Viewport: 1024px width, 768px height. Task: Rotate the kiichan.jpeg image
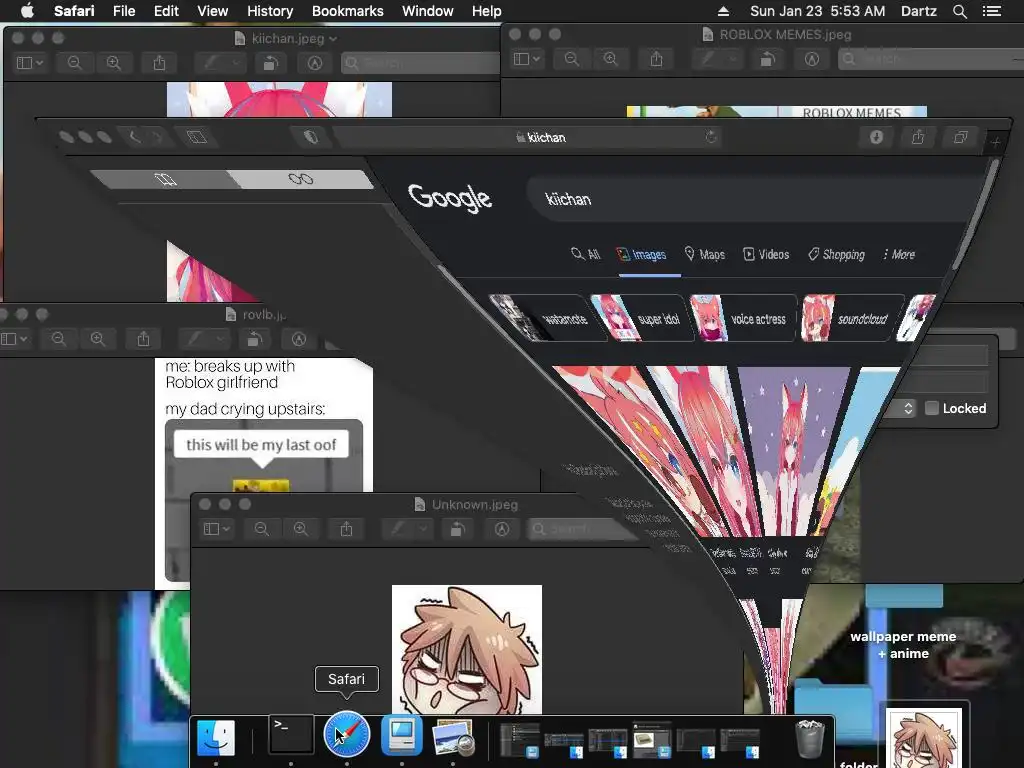tap(271, 63)
